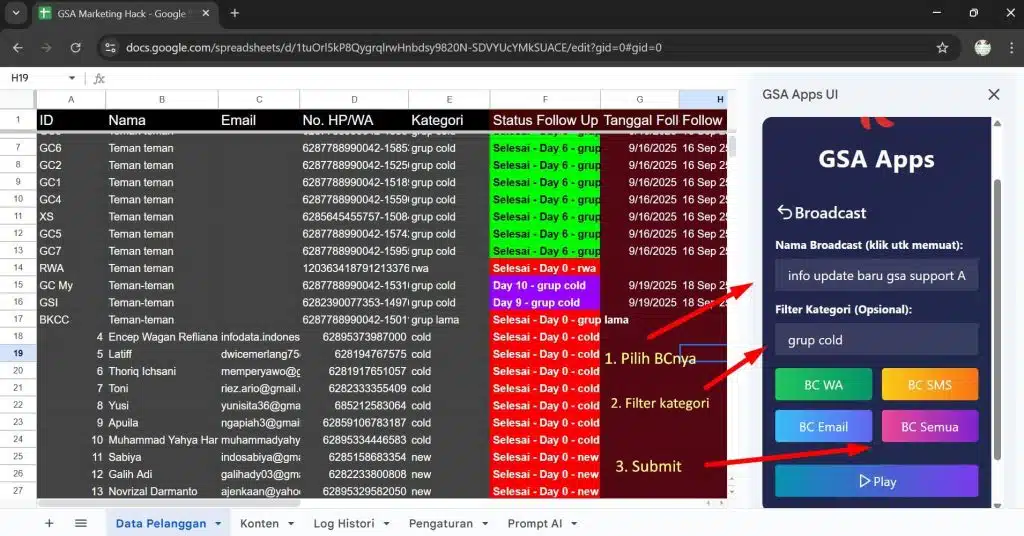Click the Status Follow Up header cell

click(x=545, y=120)
